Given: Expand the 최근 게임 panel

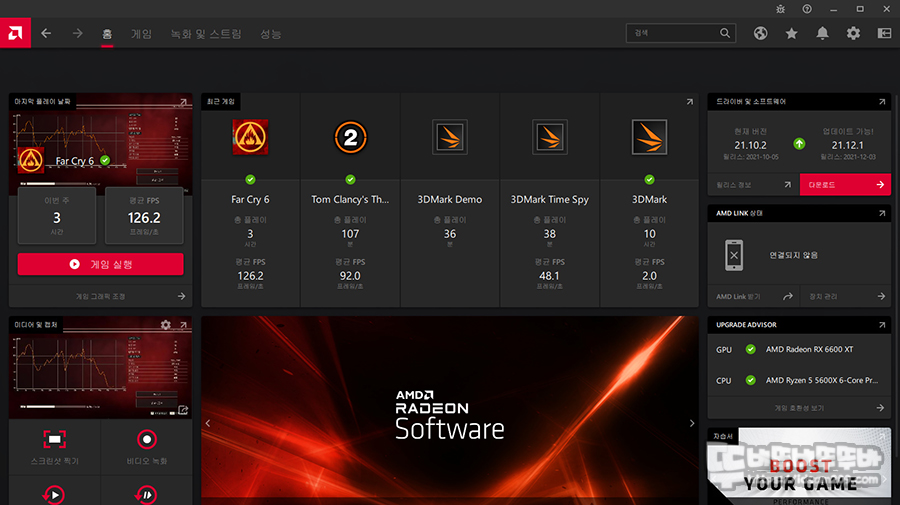Looking at the screenshot, I should 690,102.
